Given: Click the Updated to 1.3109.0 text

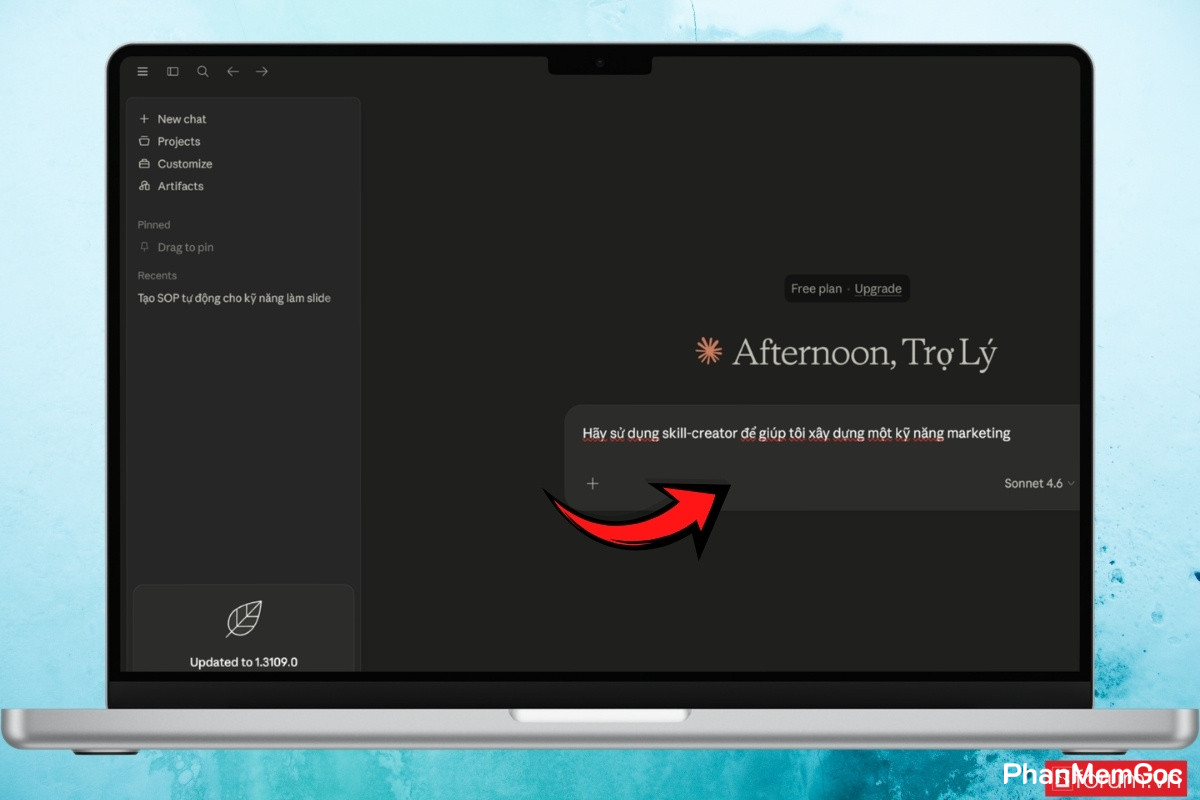Looking at the screenshot, I should pyautogui.click(x=244, y=662).
